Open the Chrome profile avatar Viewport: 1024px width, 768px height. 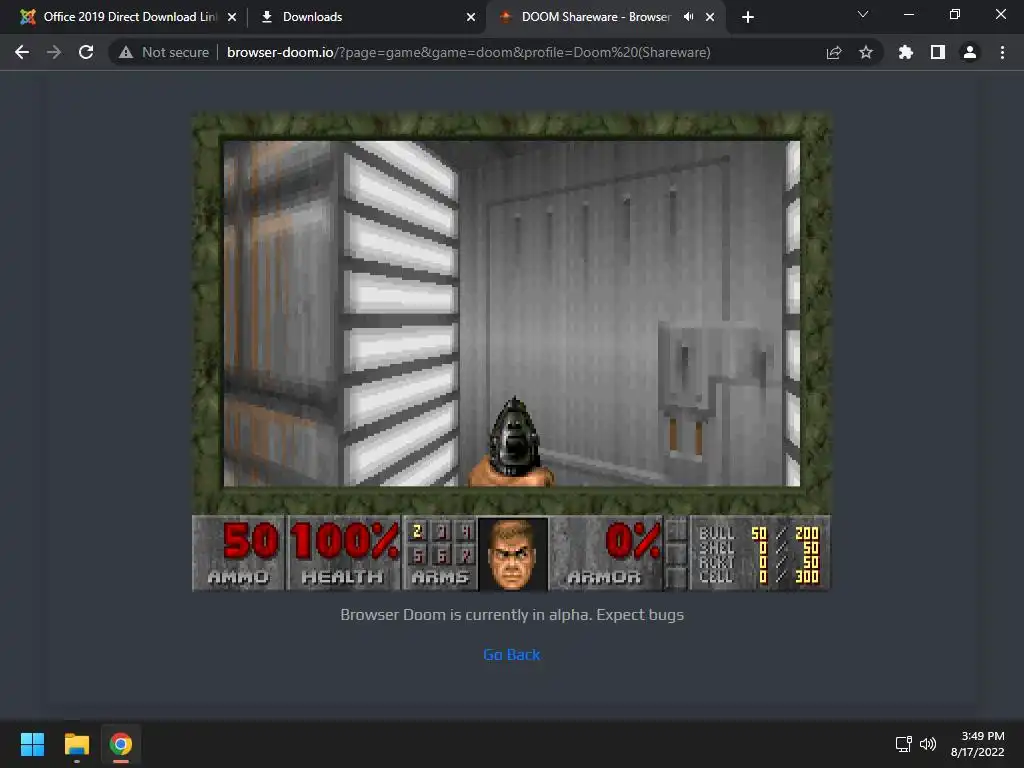[x=970, y=52]
